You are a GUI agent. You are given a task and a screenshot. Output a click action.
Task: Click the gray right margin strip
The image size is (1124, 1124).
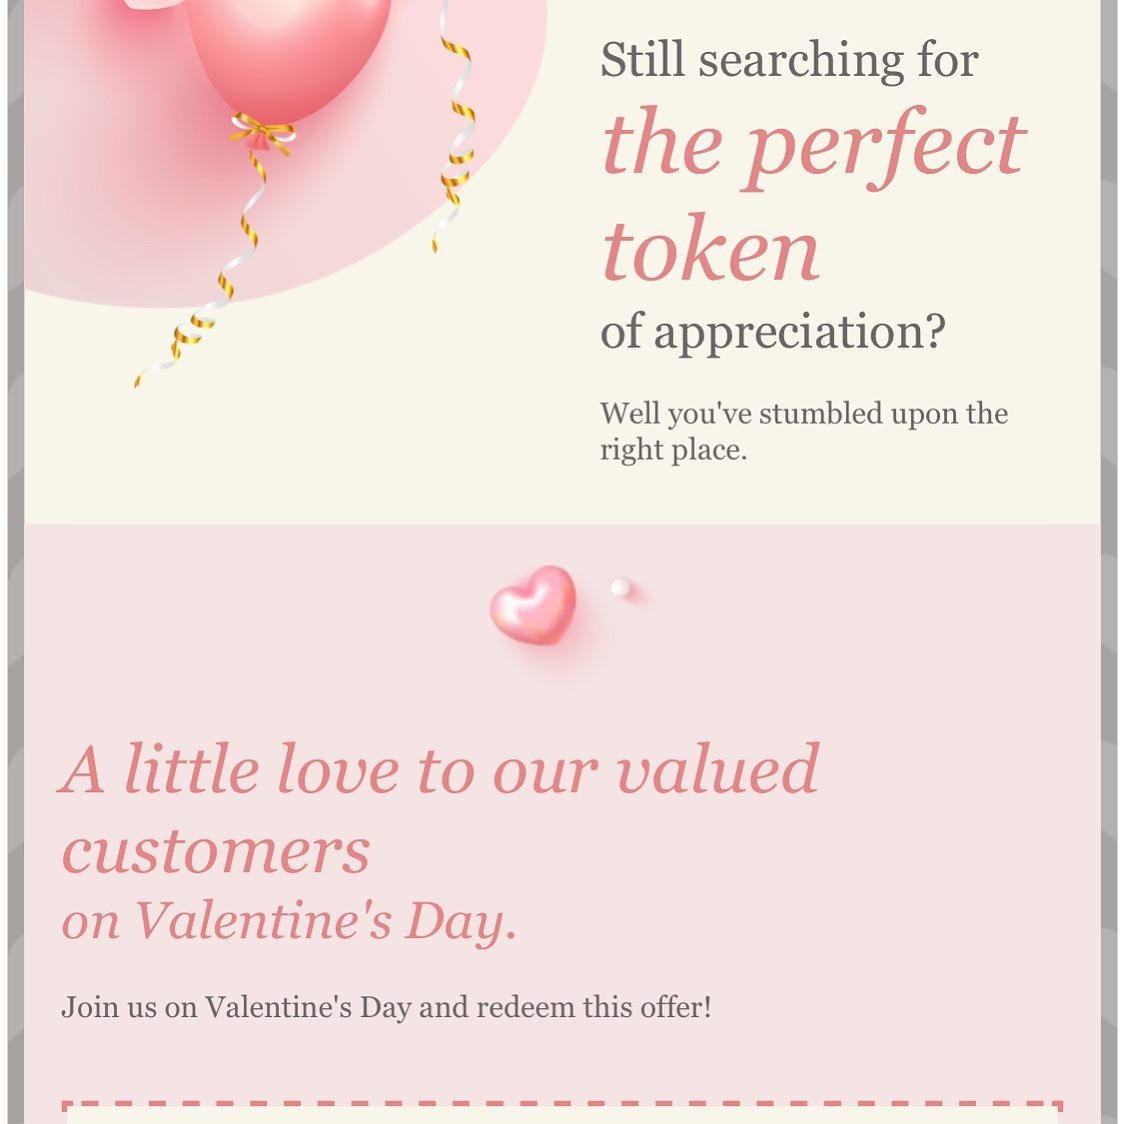1109,600
